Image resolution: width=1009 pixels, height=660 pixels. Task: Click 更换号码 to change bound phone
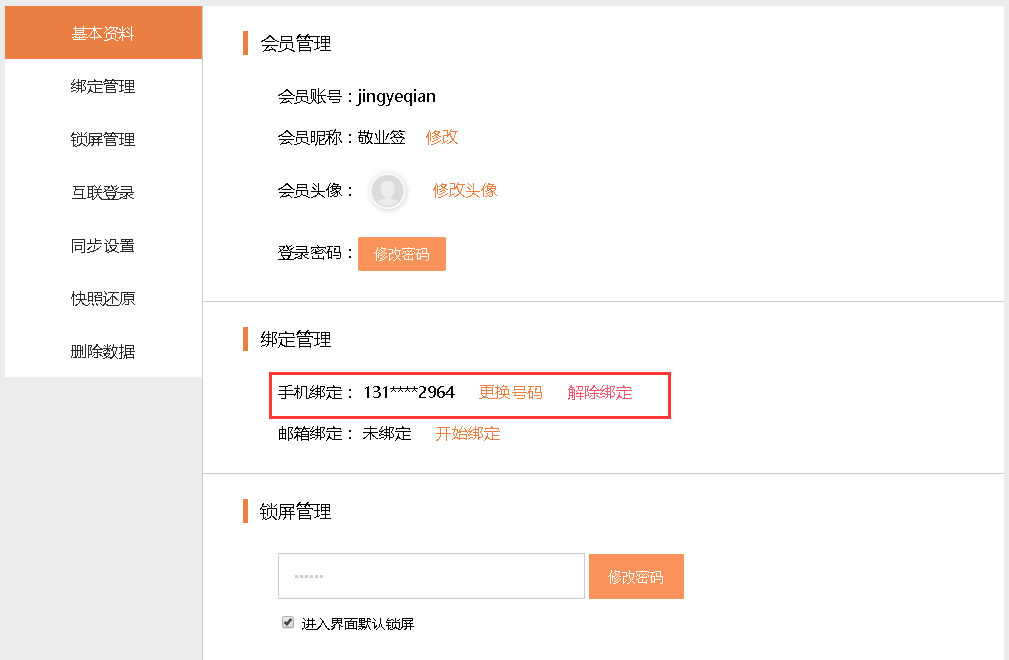[511, 392]
